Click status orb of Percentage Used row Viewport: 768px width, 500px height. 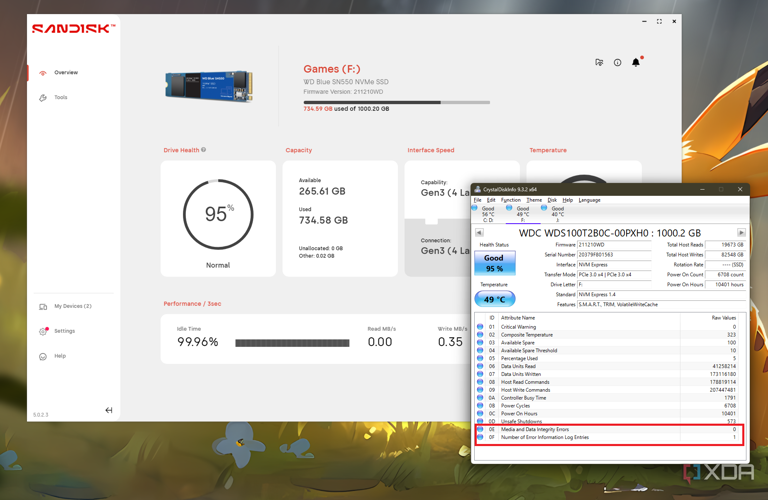(x=480, y=358)
